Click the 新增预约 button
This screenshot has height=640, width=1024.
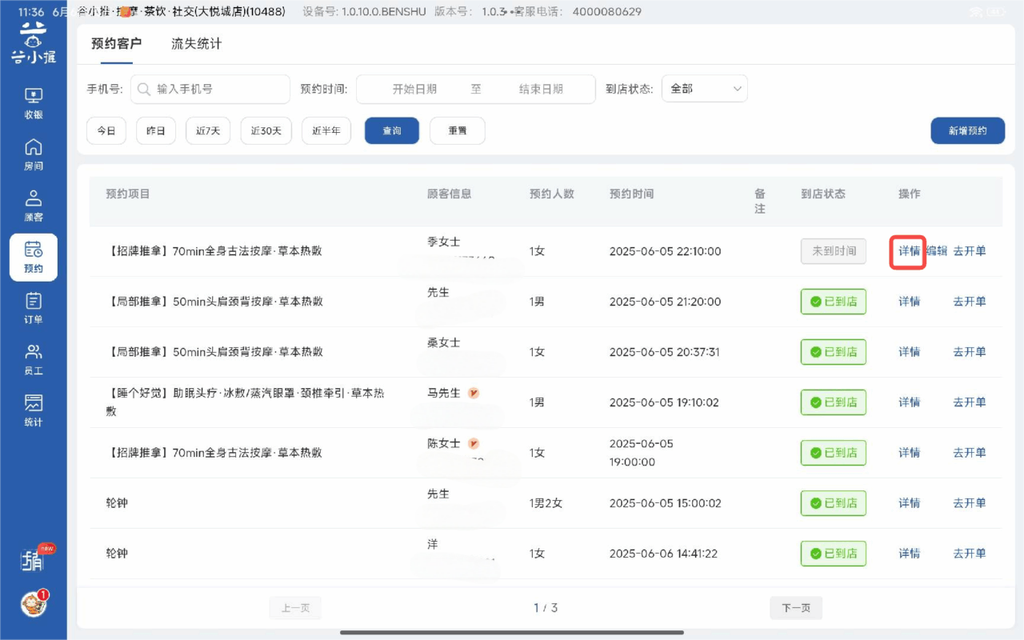968,131
